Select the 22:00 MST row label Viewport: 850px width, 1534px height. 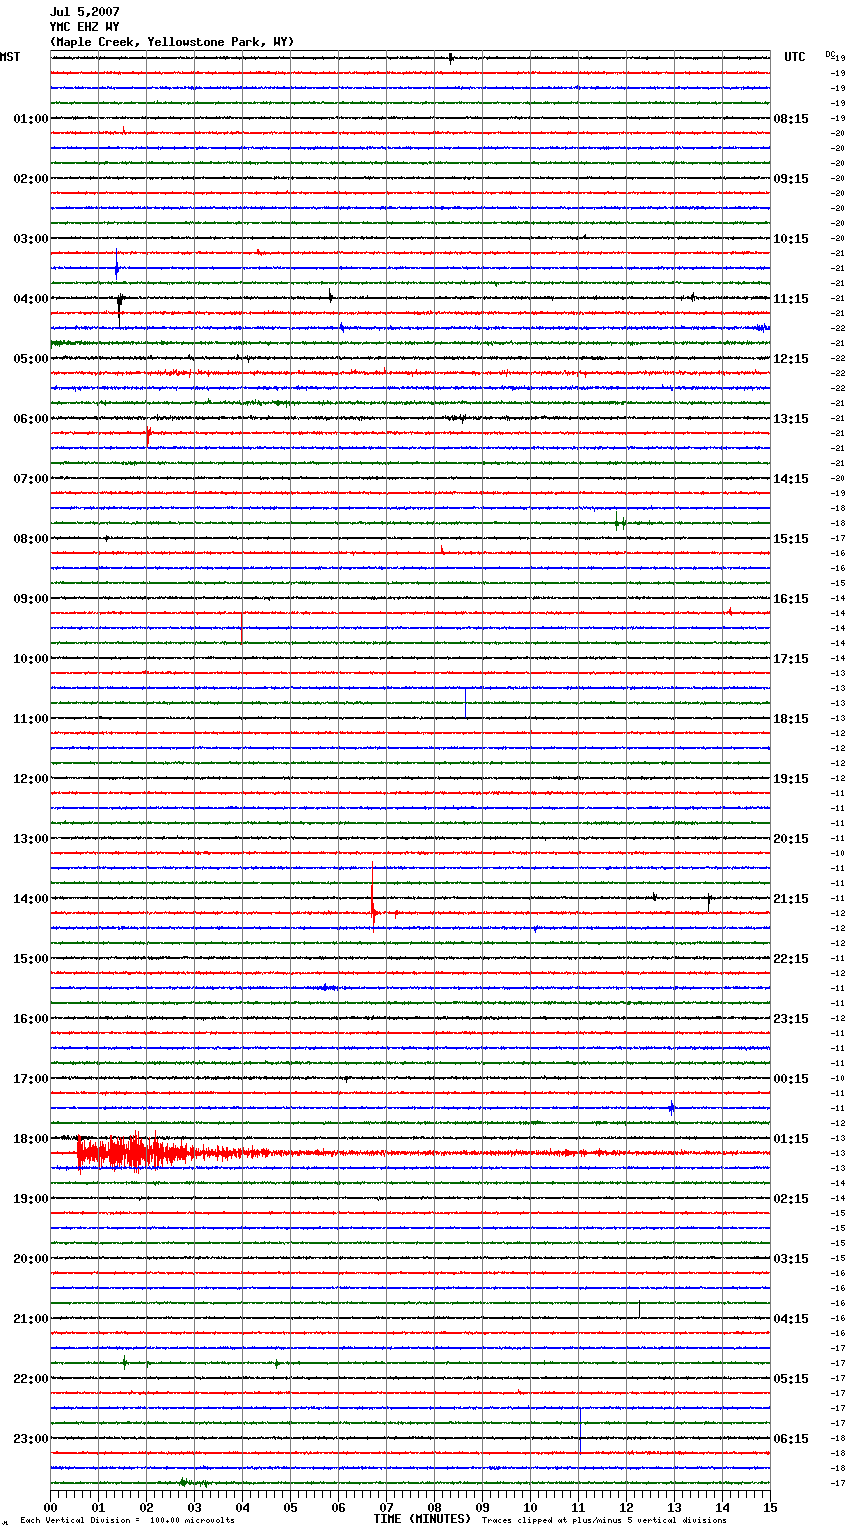coord(30,1379)
